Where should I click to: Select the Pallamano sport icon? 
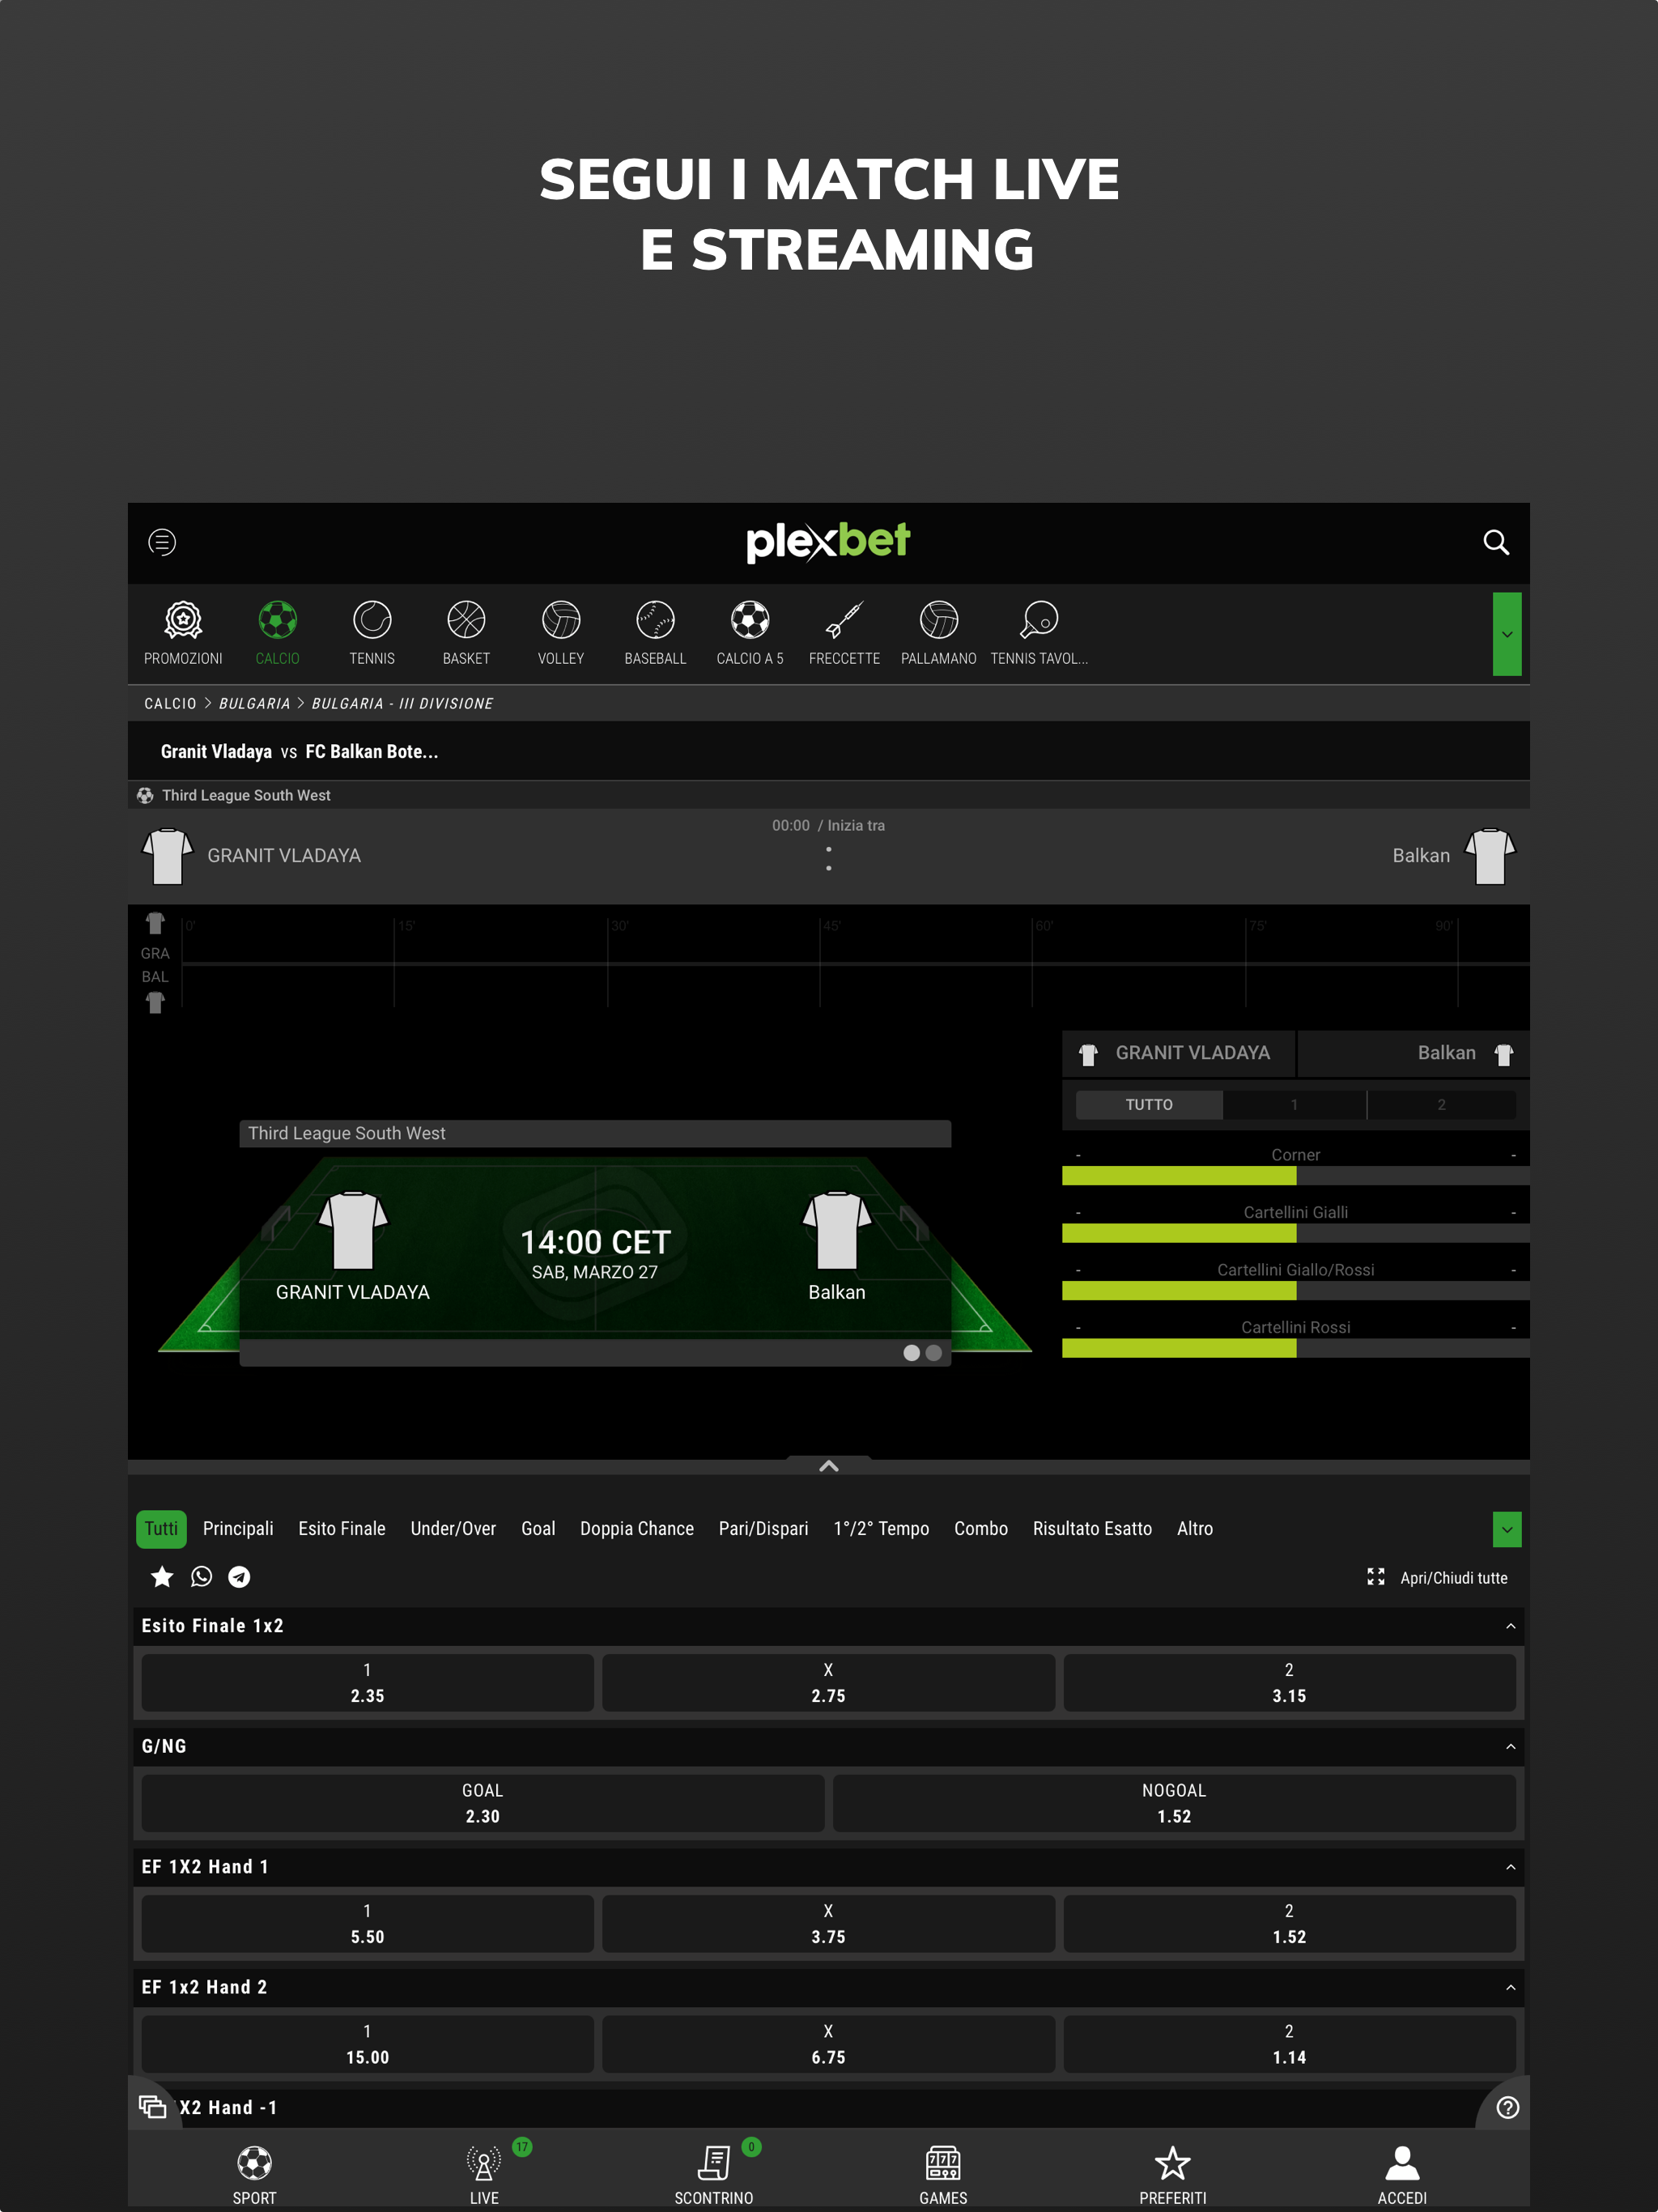coord(938,631)
